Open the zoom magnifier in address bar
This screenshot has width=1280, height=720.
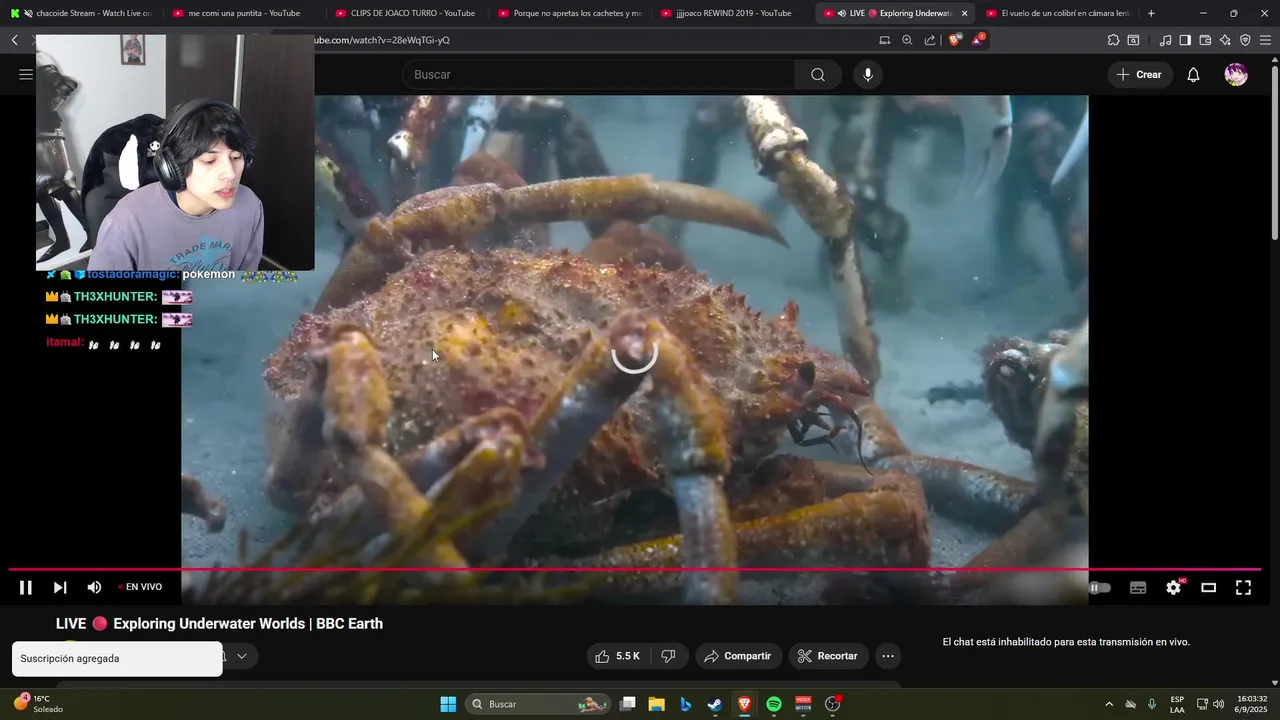tap(907, 40)
